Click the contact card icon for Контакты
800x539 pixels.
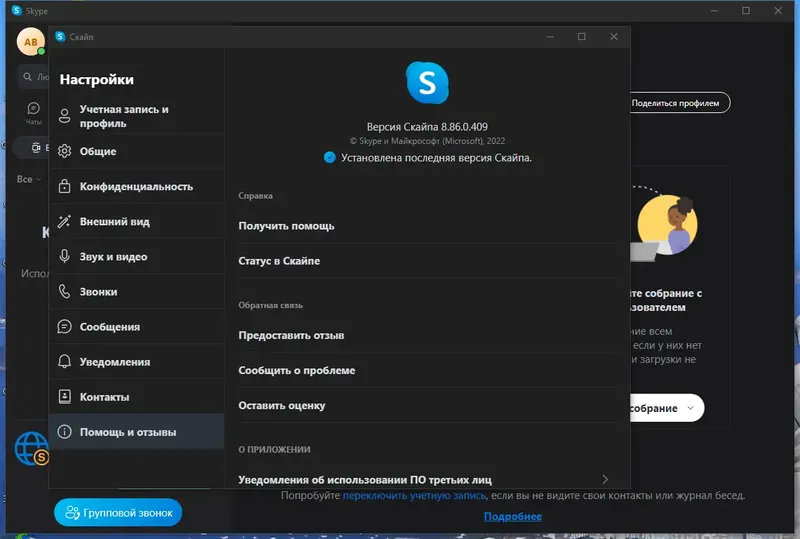click(64, 397)
